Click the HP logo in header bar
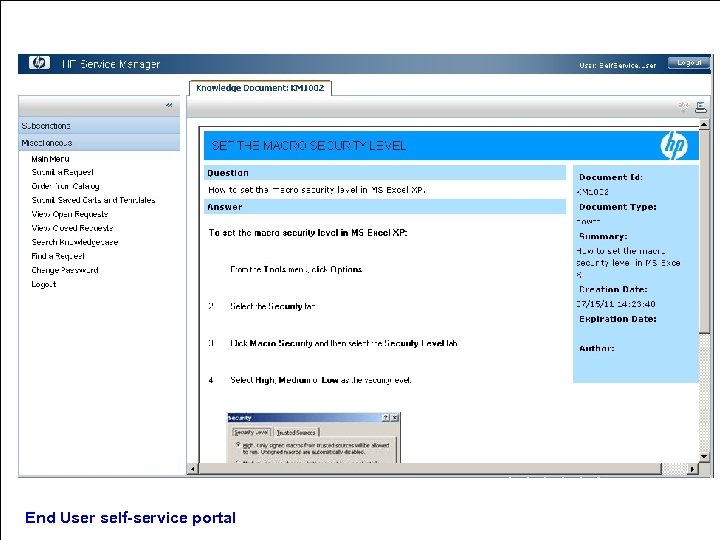This screenshot has width=720, height=540. tap(39, 62)
